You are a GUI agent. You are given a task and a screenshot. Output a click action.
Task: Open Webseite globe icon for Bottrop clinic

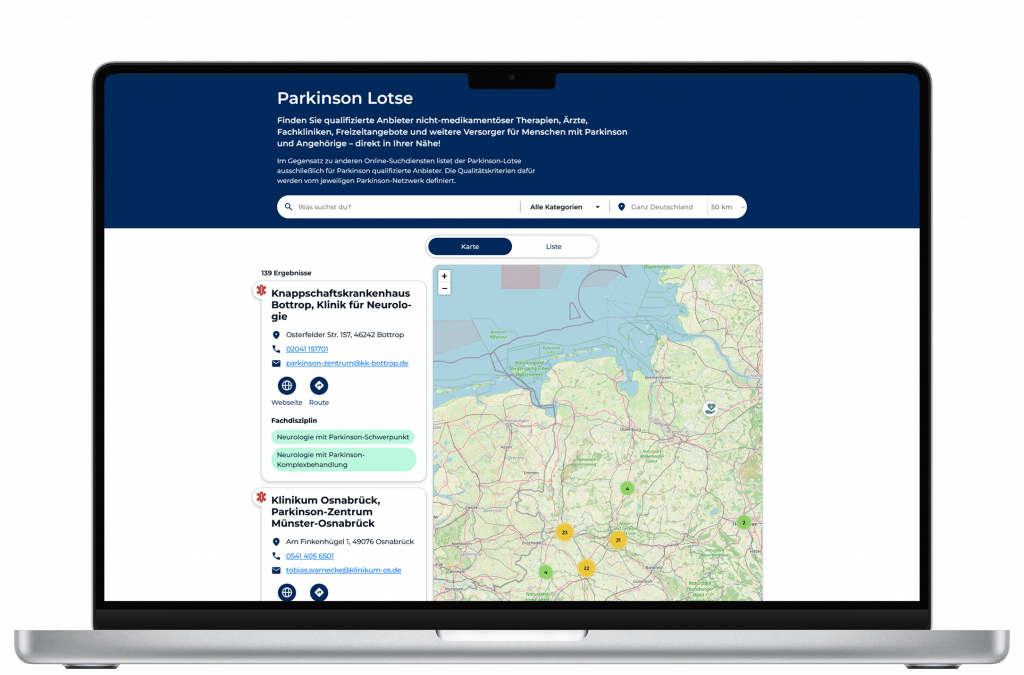[x=287, y=386]
